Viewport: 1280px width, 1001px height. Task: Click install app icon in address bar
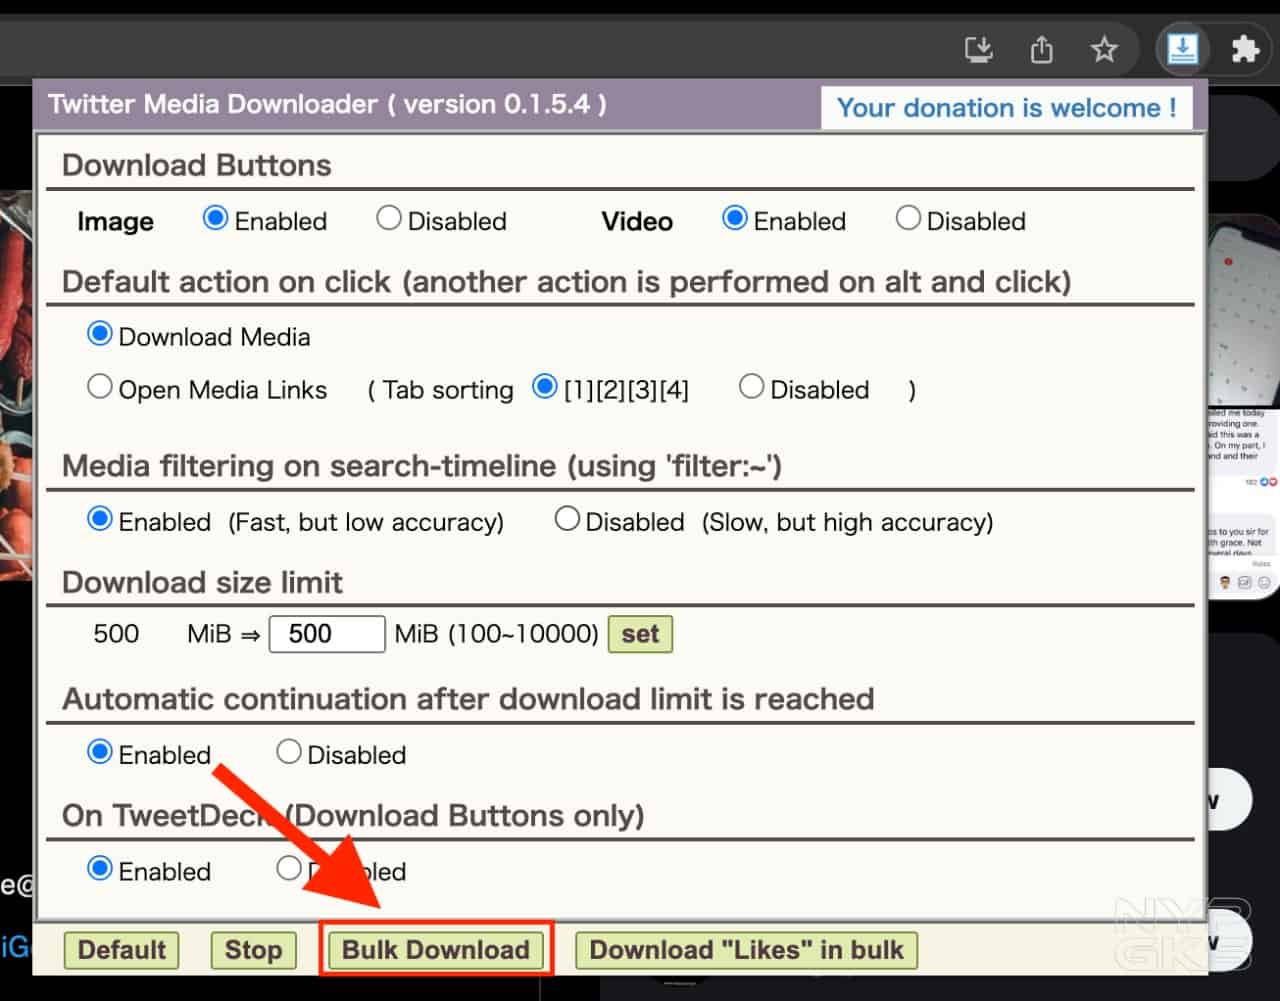[979, 49]
